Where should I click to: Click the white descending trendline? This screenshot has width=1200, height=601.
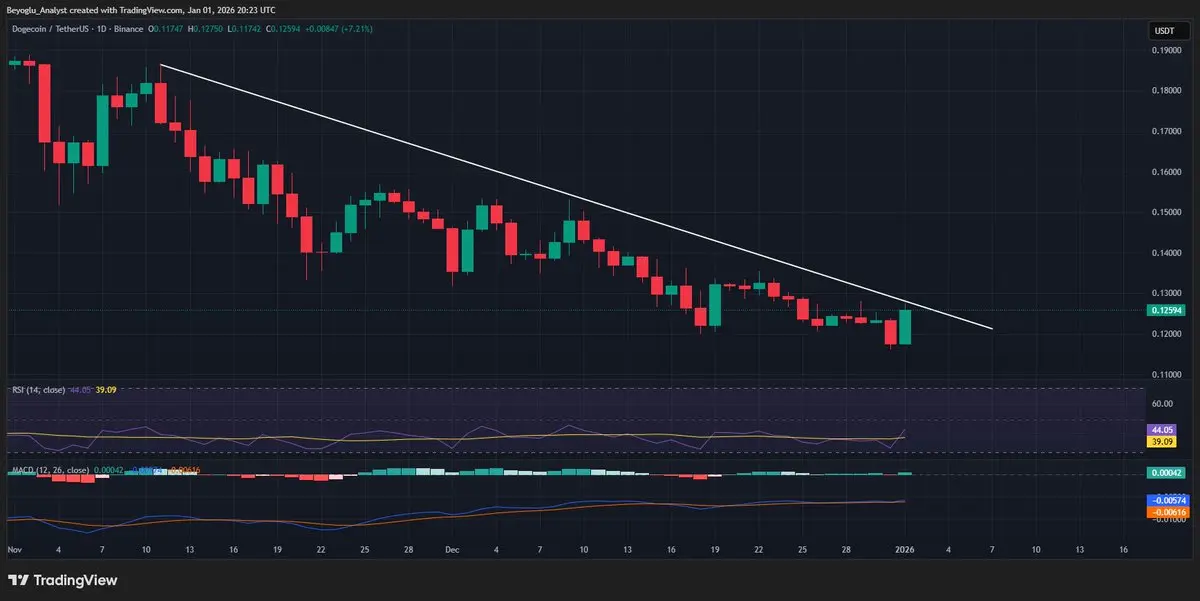pos(577,197)
